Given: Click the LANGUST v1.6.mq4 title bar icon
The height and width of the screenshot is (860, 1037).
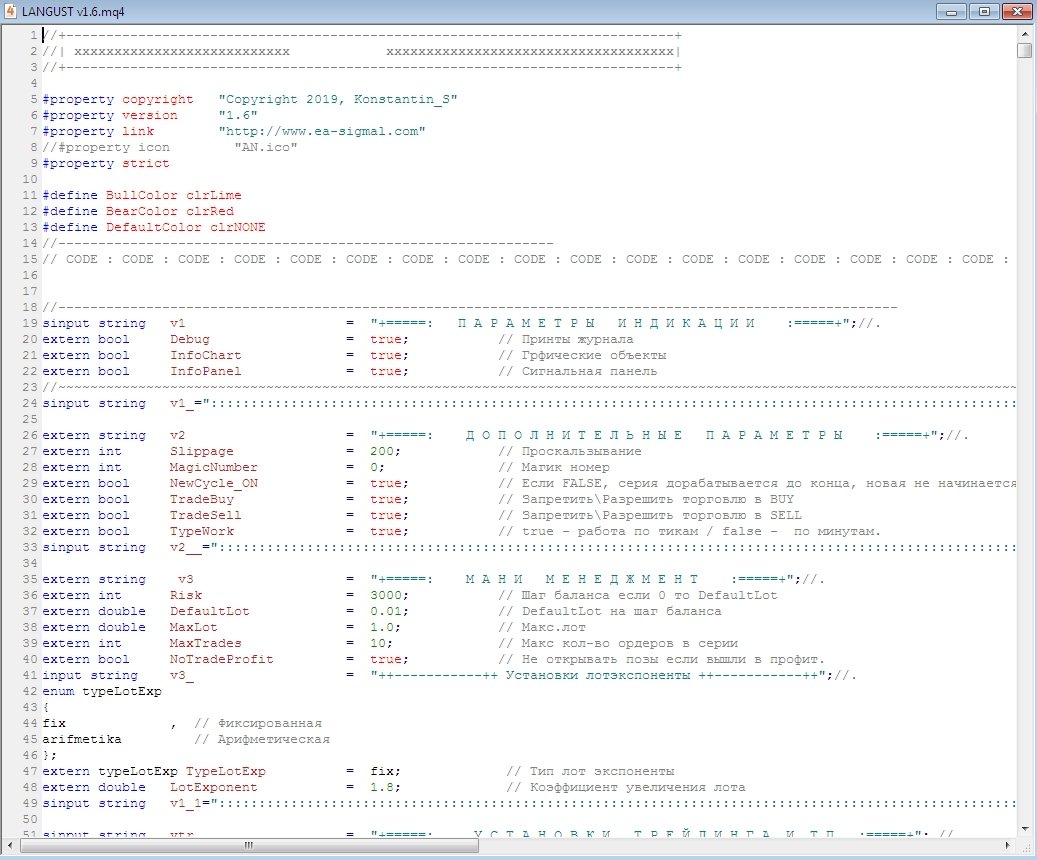Looking at the screenshot, I should [x=11, y=12].
